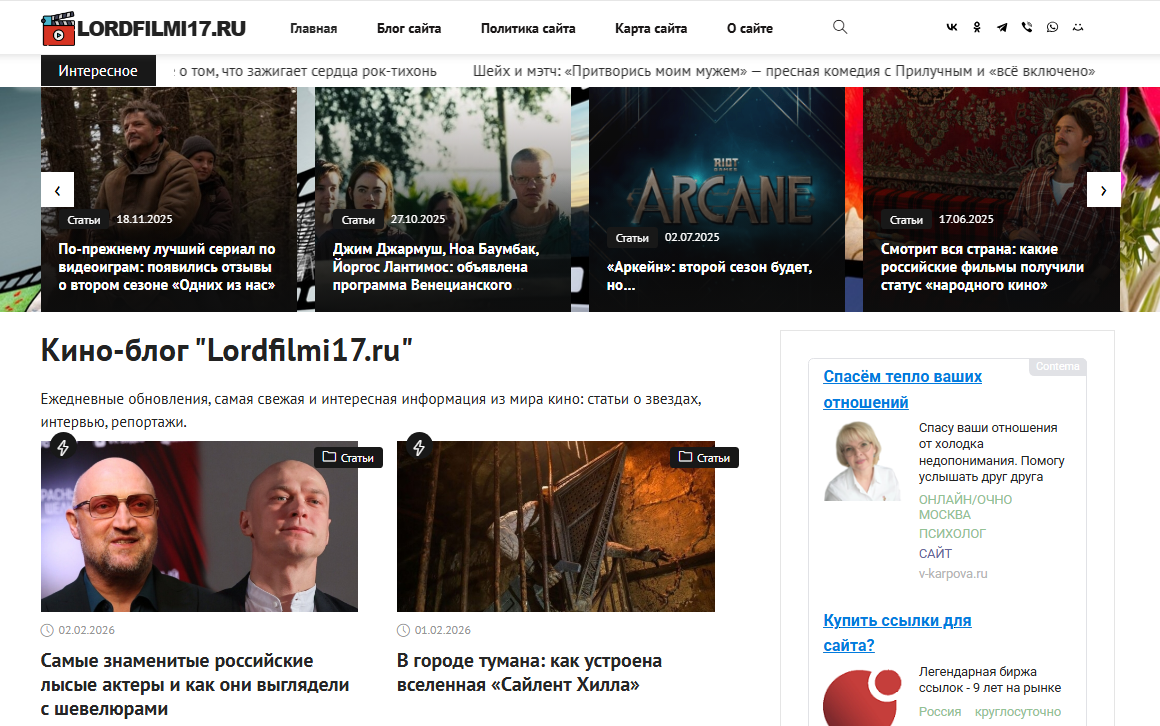
Task: Click Статьи category badge on bald actors post
Action: click(348, 457)
